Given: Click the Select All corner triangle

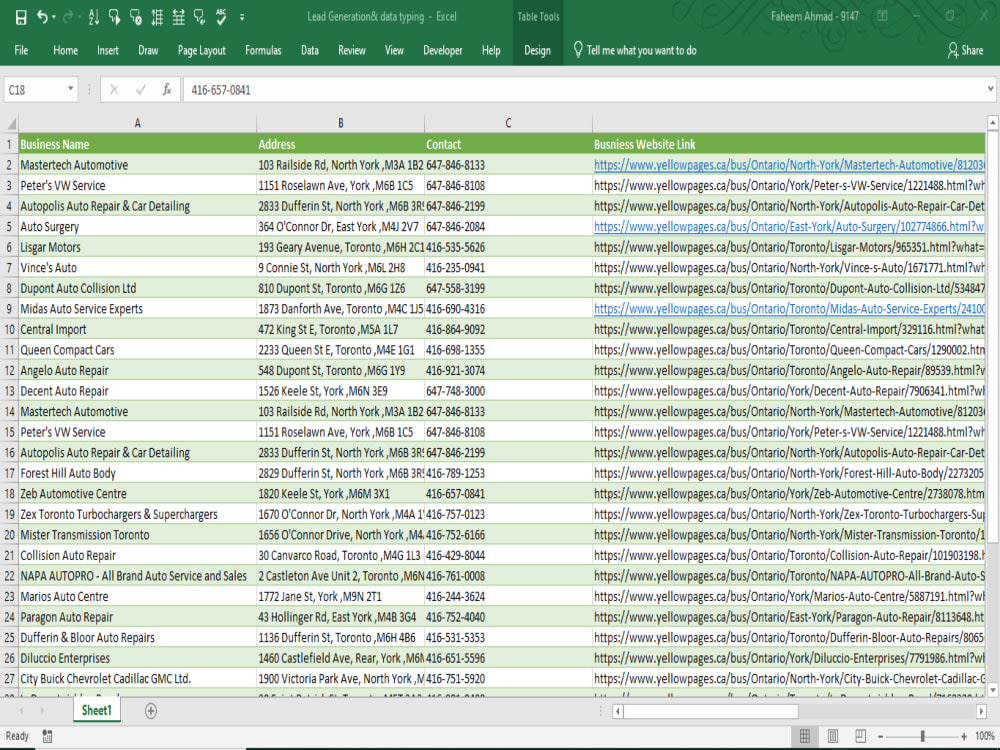Looking at the screenshot, I should 10,123.
